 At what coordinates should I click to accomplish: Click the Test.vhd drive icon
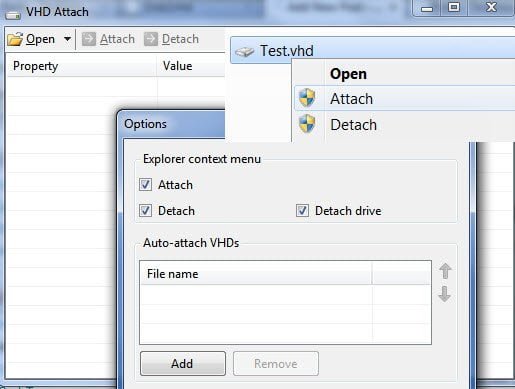(244, 52)
